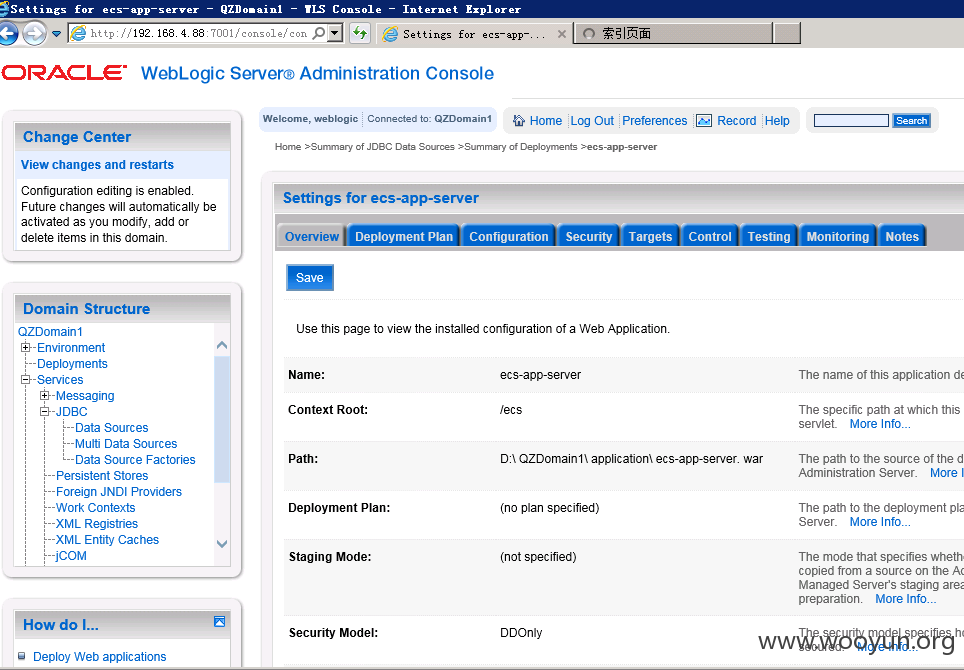
Task: Select the Overview tab
Action: tap(312, 237)
